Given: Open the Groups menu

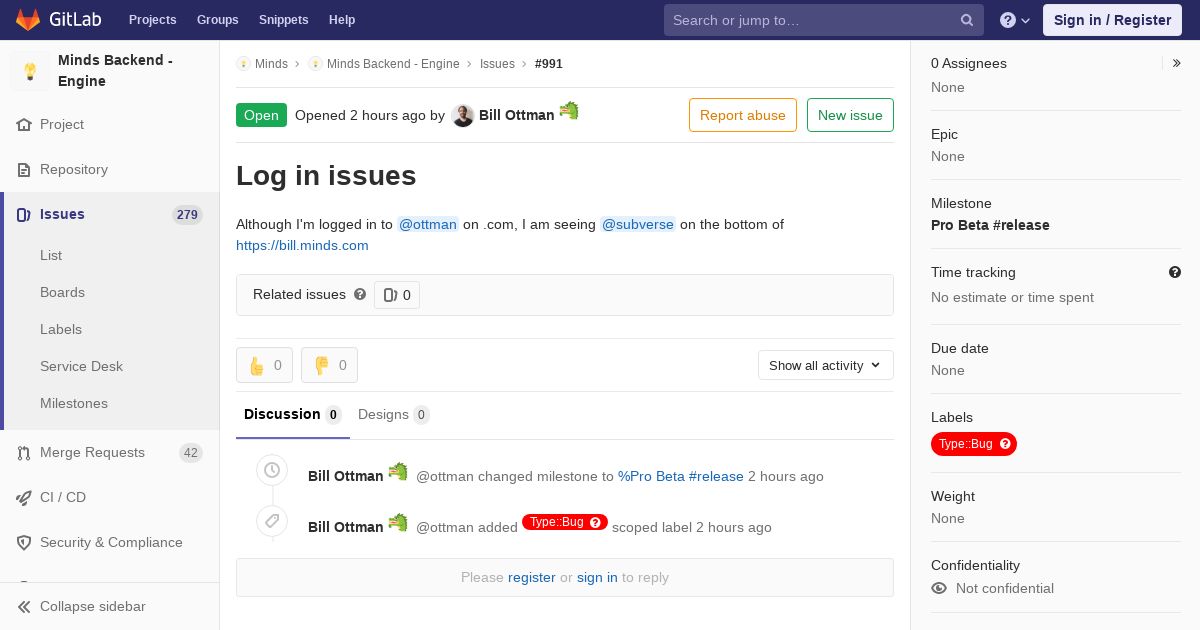Looking at the screenshot, I should click(x=218, y=20).
